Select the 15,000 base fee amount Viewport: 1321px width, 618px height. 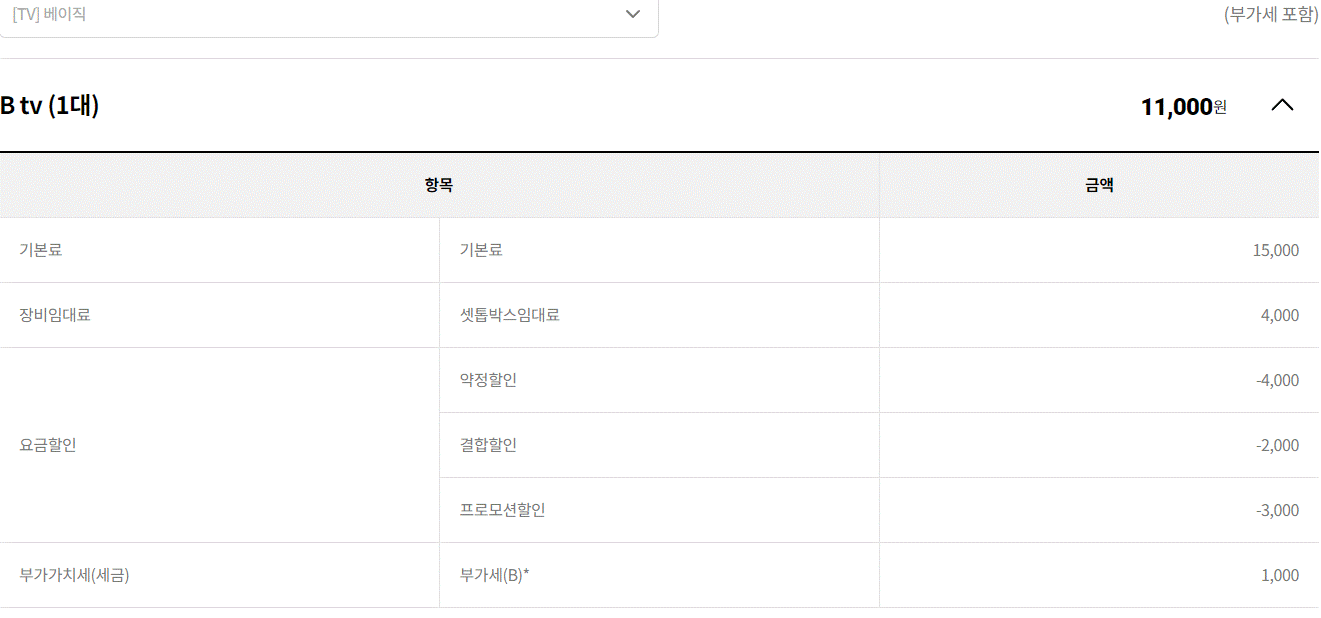tap(1275, 250)
